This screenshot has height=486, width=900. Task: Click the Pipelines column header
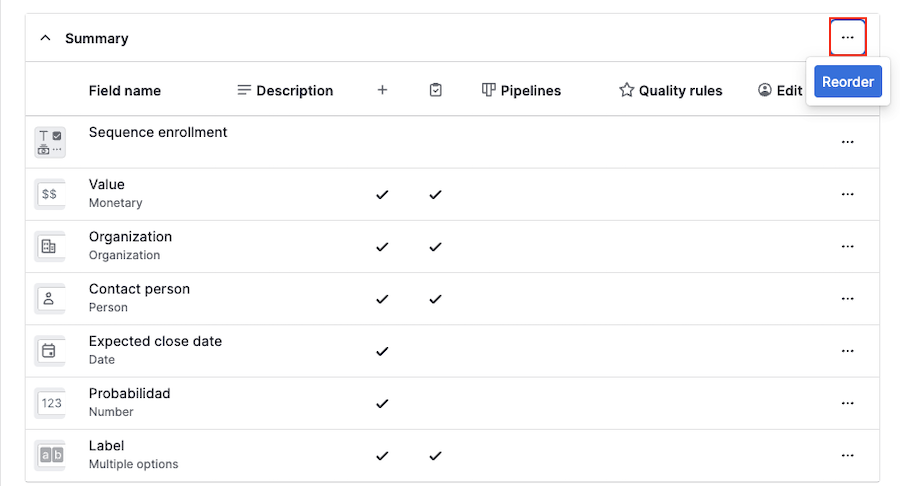pos(521,90)
